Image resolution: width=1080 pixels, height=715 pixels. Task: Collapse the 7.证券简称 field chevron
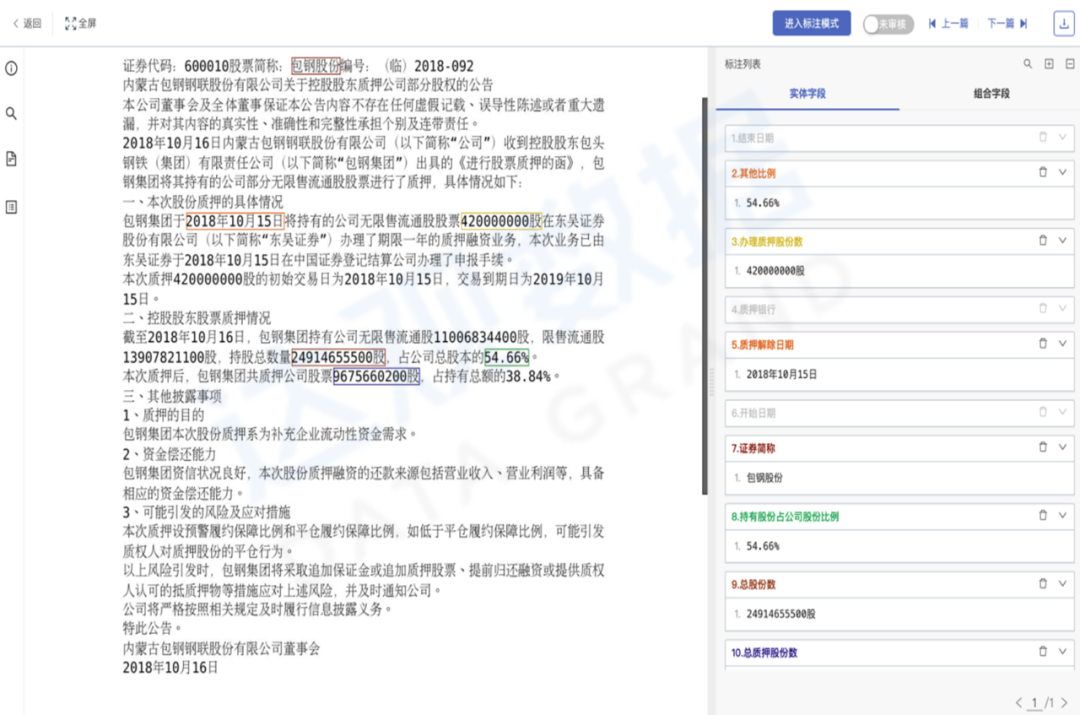[1063, 447]
